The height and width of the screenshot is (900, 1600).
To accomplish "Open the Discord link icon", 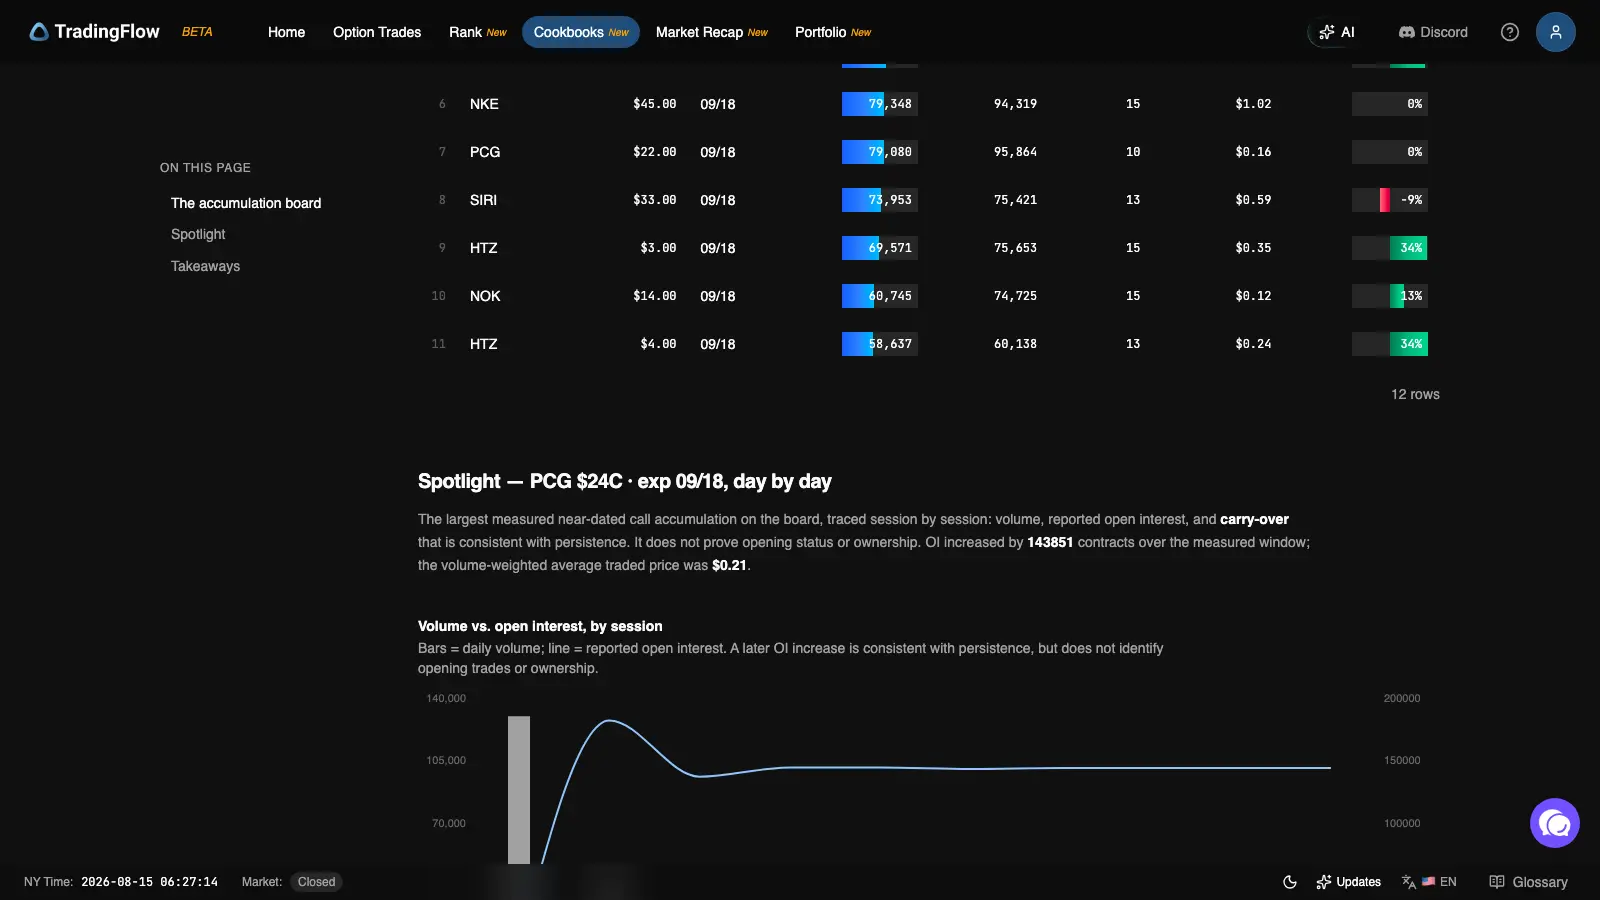I will (1407, 32).
